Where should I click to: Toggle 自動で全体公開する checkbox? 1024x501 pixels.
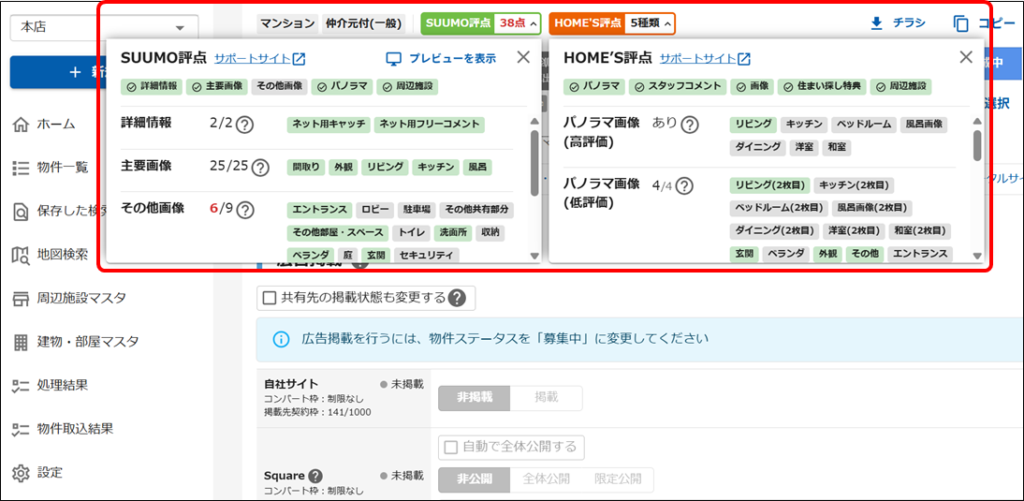pos(451,447)
